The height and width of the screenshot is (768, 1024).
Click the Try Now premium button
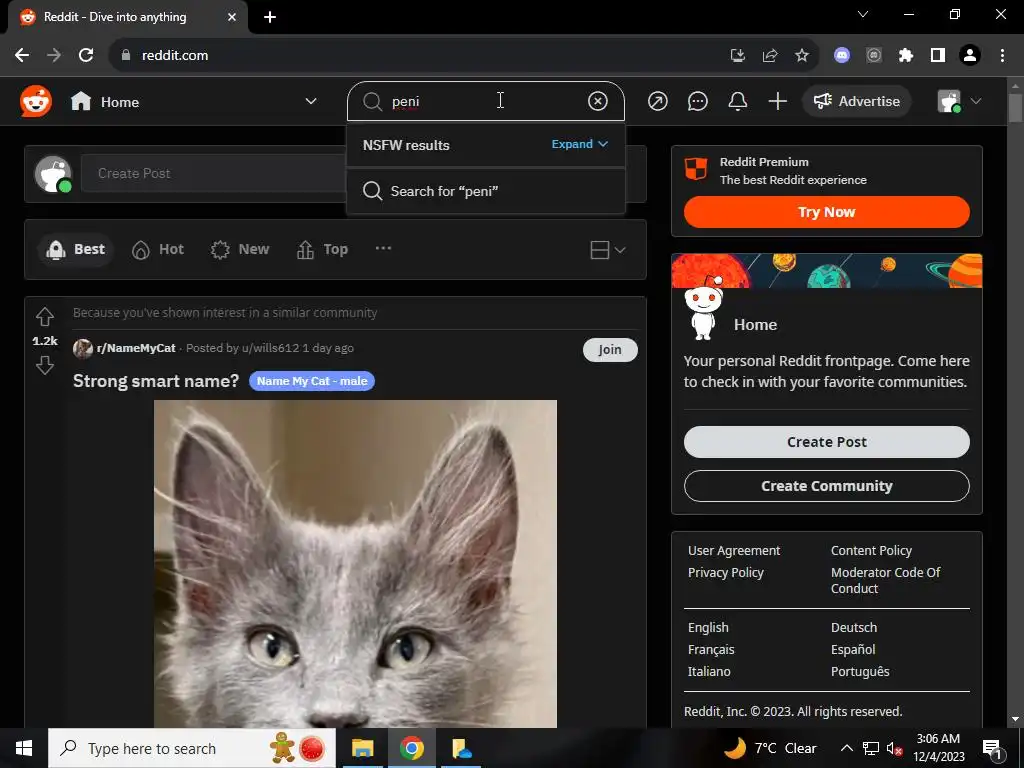pyautogui.click(x=826, y=212)
